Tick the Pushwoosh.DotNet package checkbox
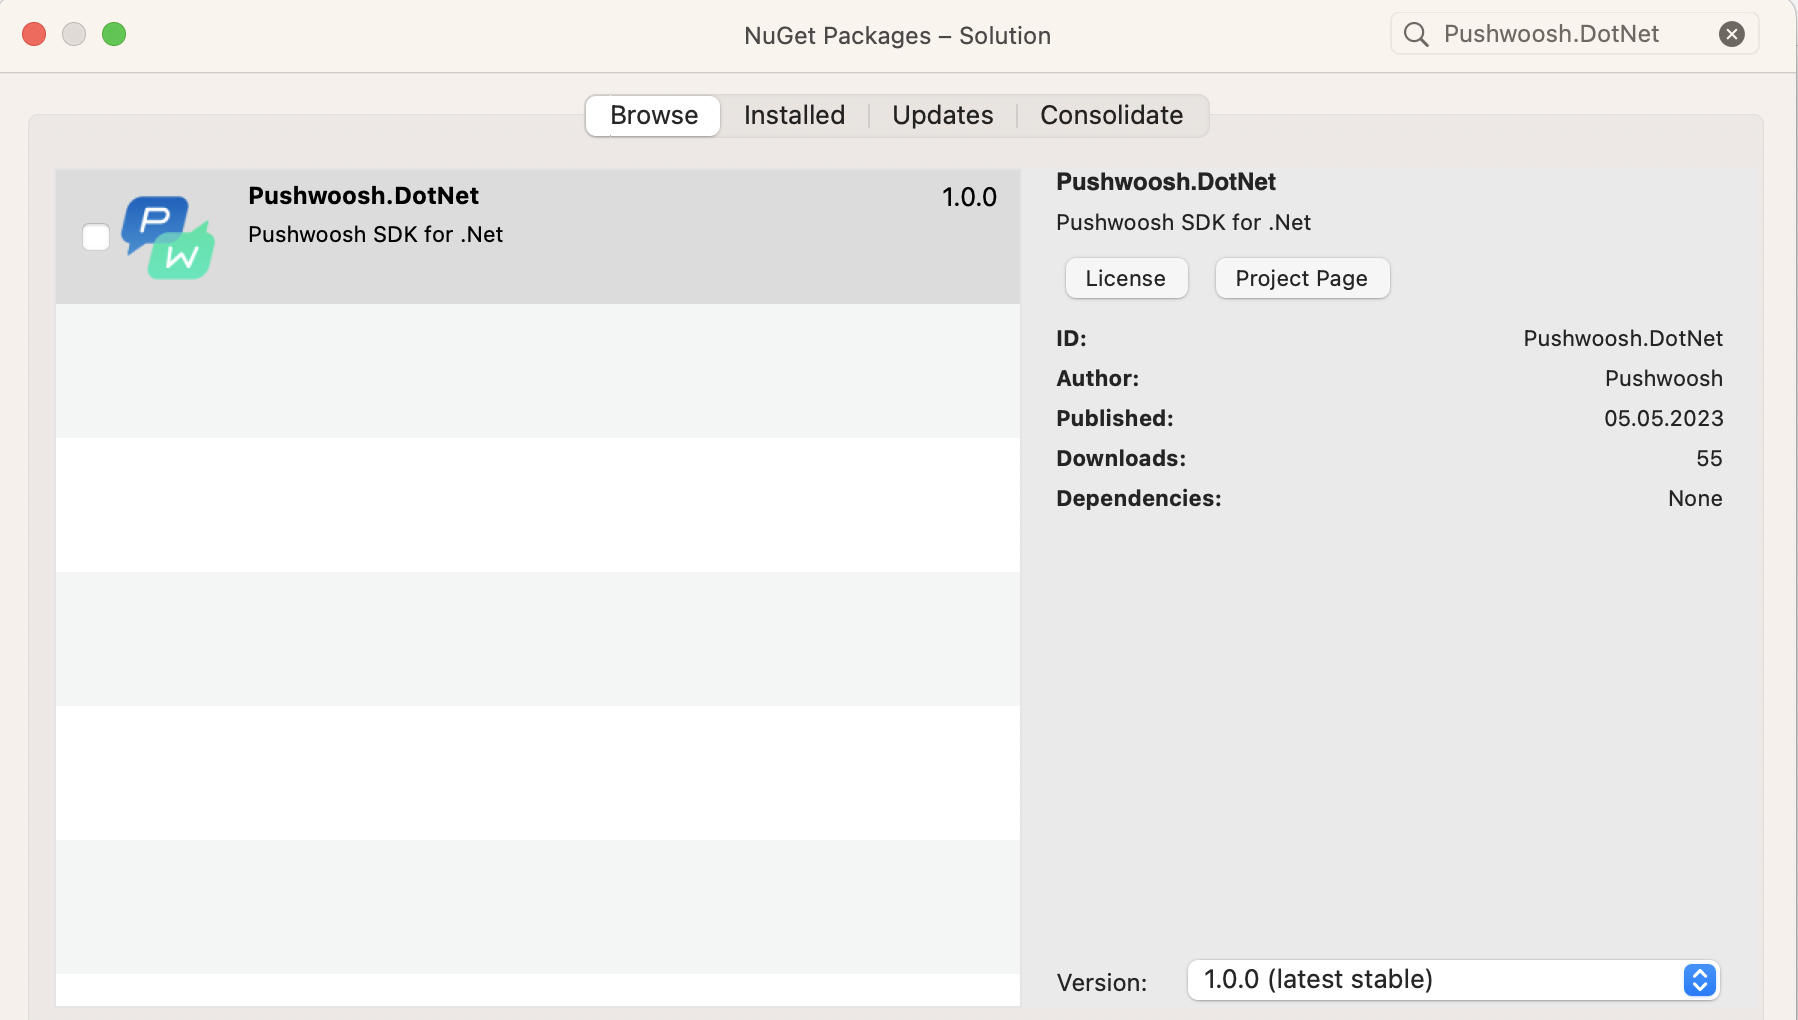The height and width of the screenshot is (1020, 1798). (x=96, y=237)
